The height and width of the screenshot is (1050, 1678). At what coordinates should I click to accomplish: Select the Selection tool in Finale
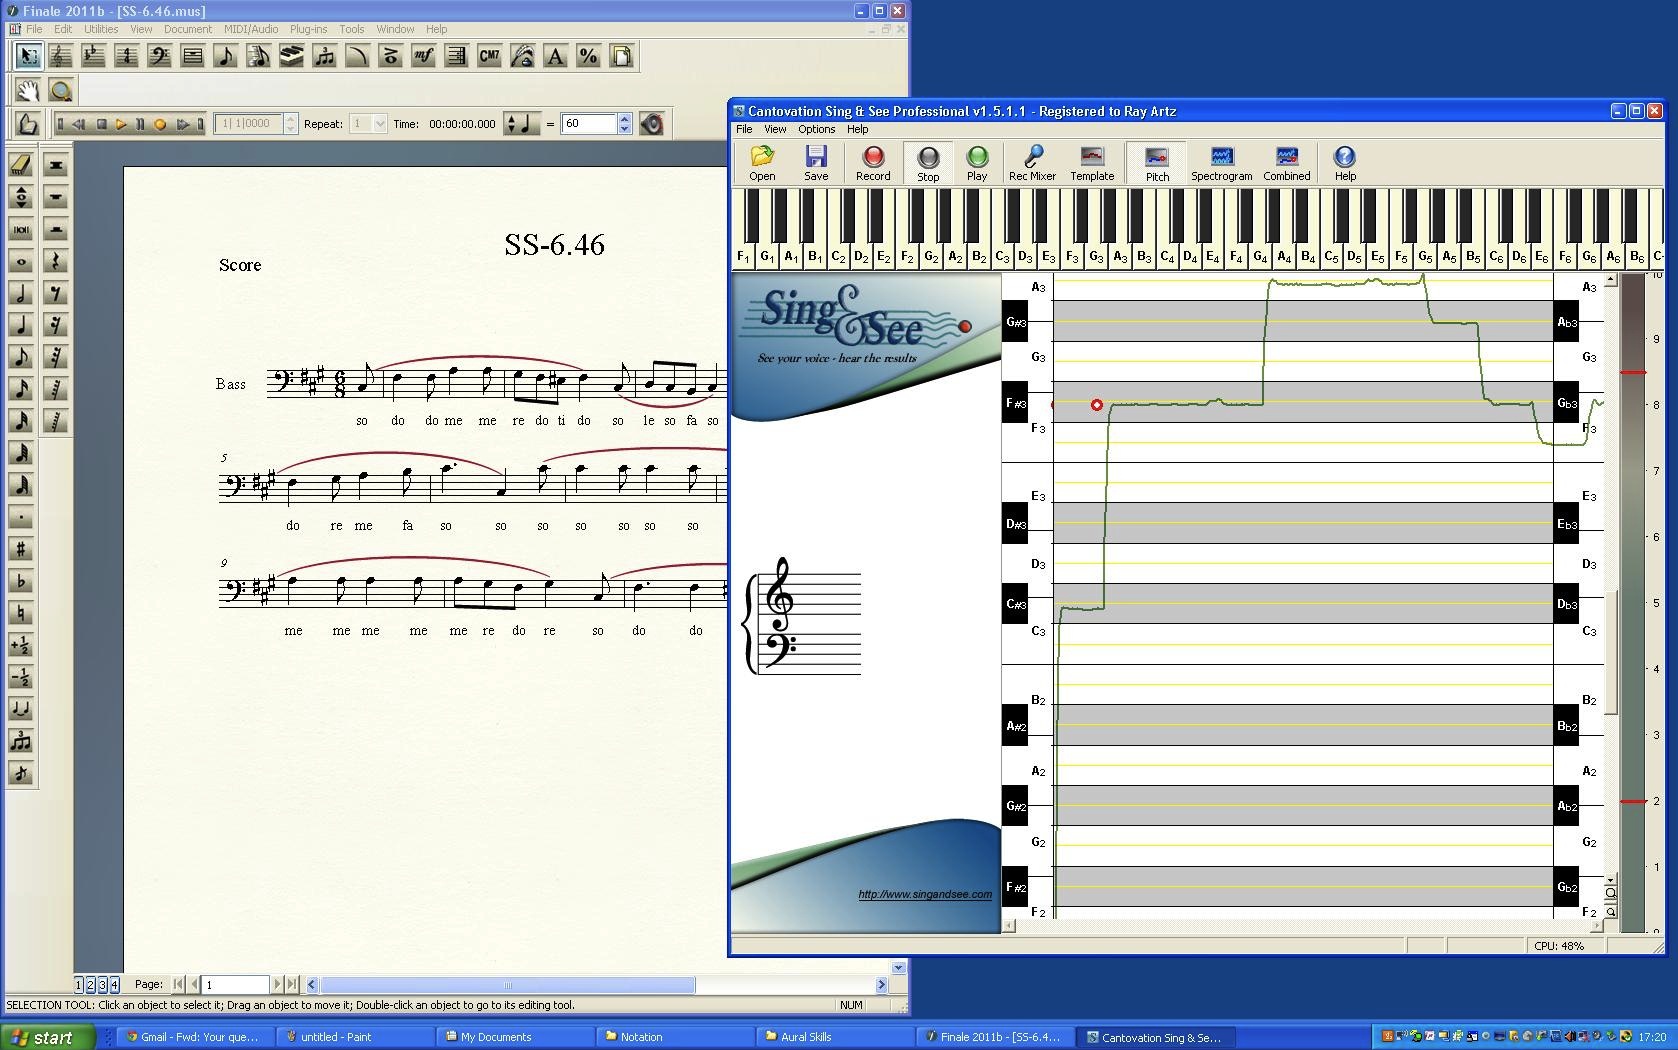point(28,57)
